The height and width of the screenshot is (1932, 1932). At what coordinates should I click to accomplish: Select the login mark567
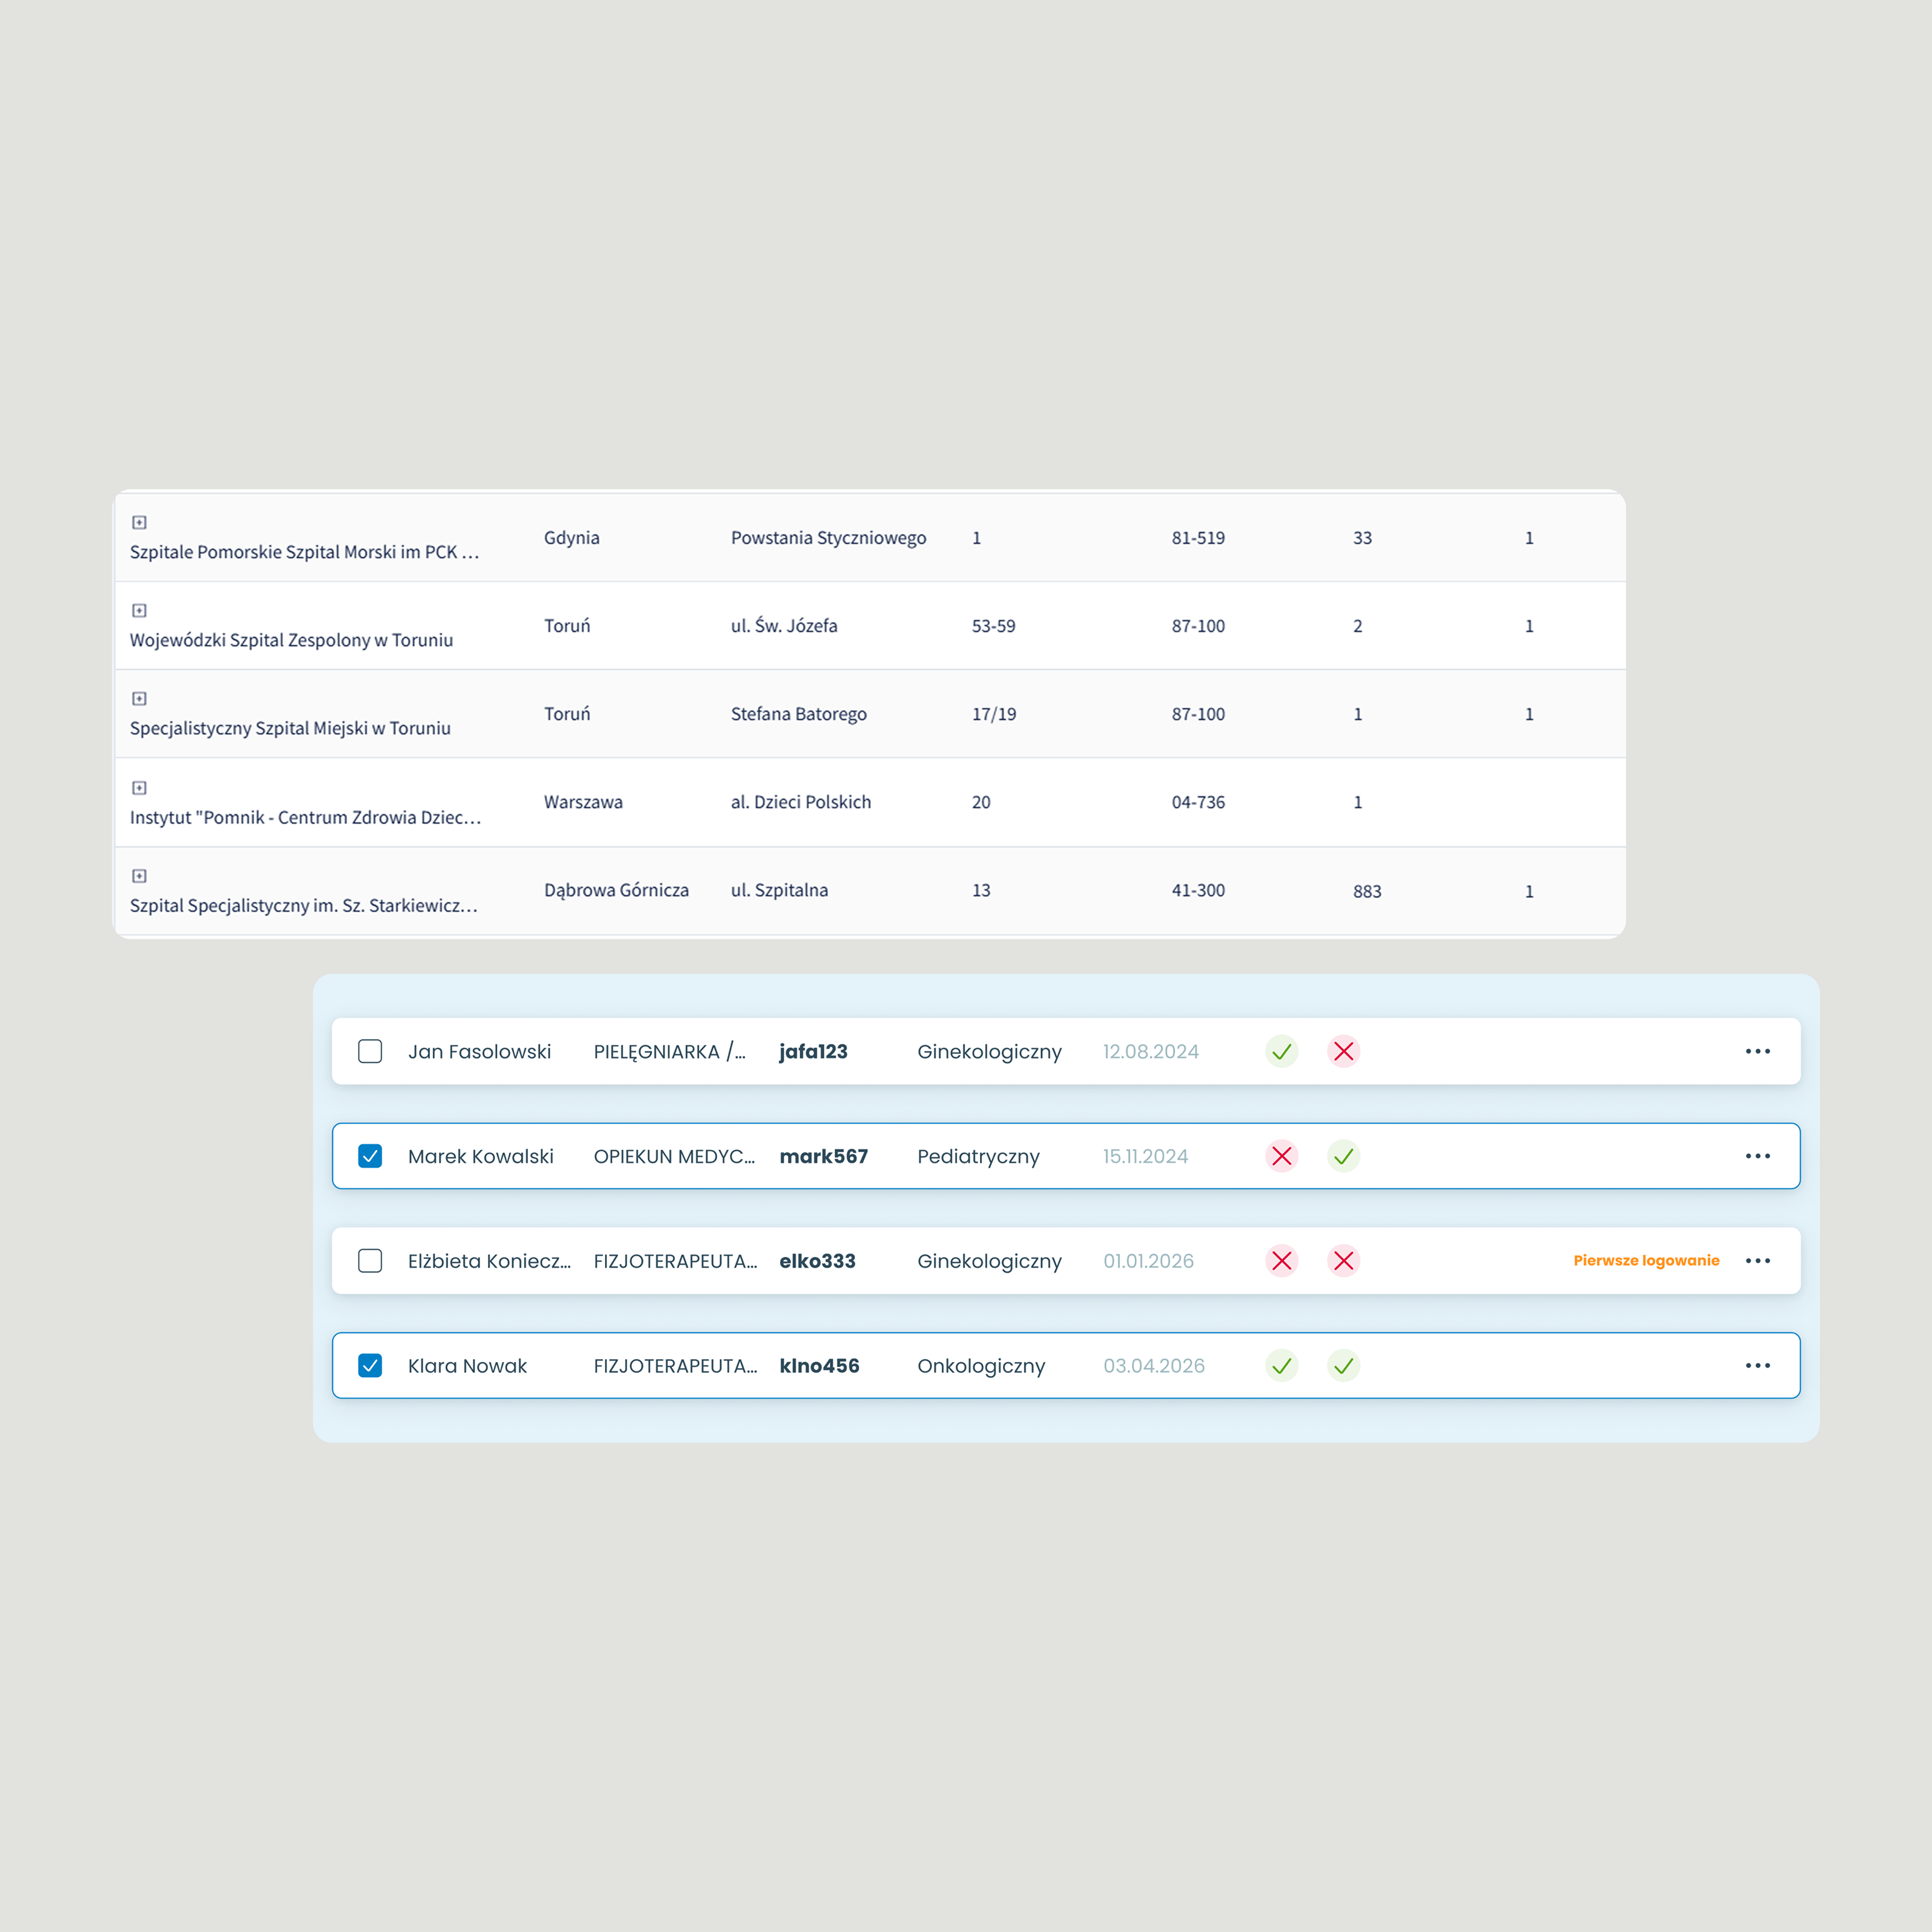[823, 1156]
